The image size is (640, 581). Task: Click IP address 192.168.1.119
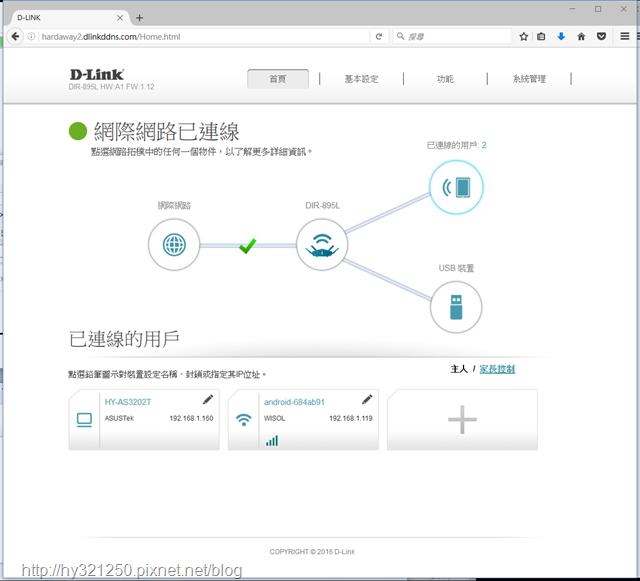tap(351, 418)
